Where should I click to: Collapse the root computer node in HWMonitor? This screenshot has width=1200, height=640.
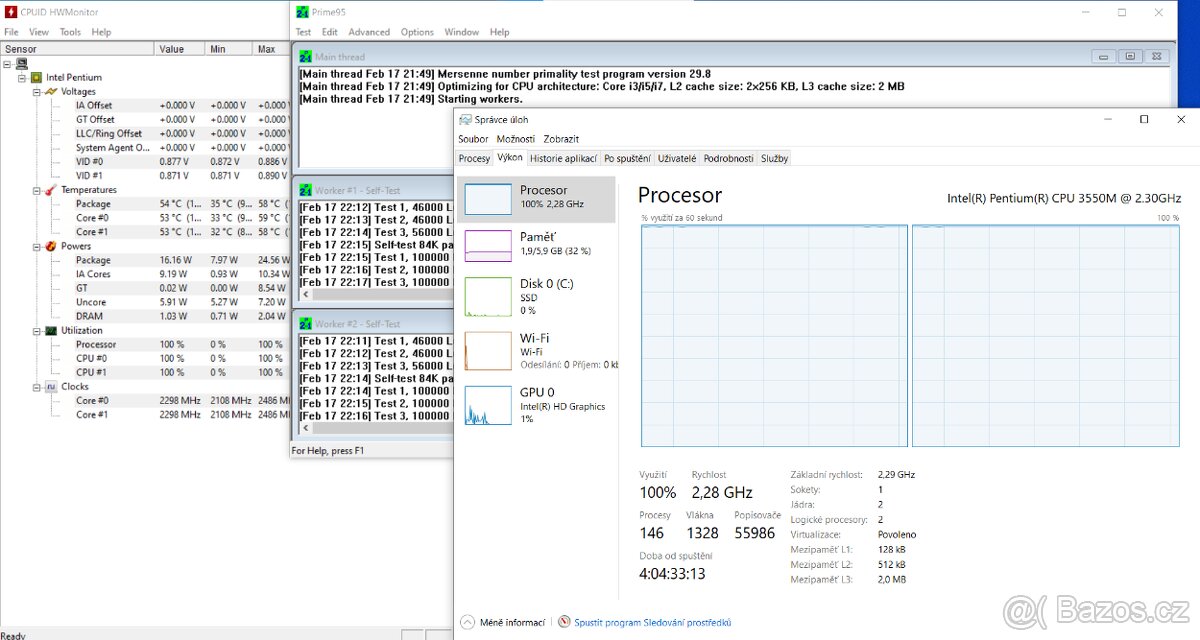[8, 63]
